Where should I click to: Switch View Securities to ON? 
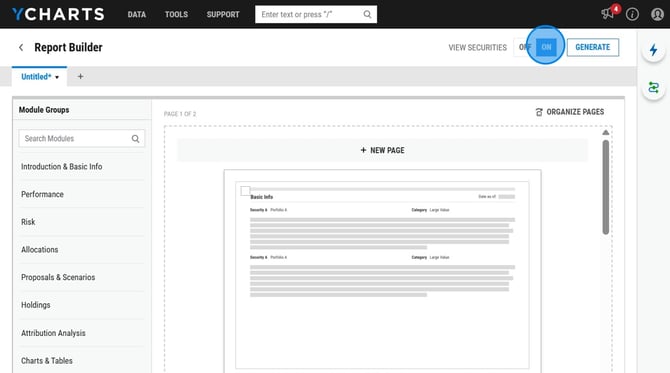click(x=546, y=47)
